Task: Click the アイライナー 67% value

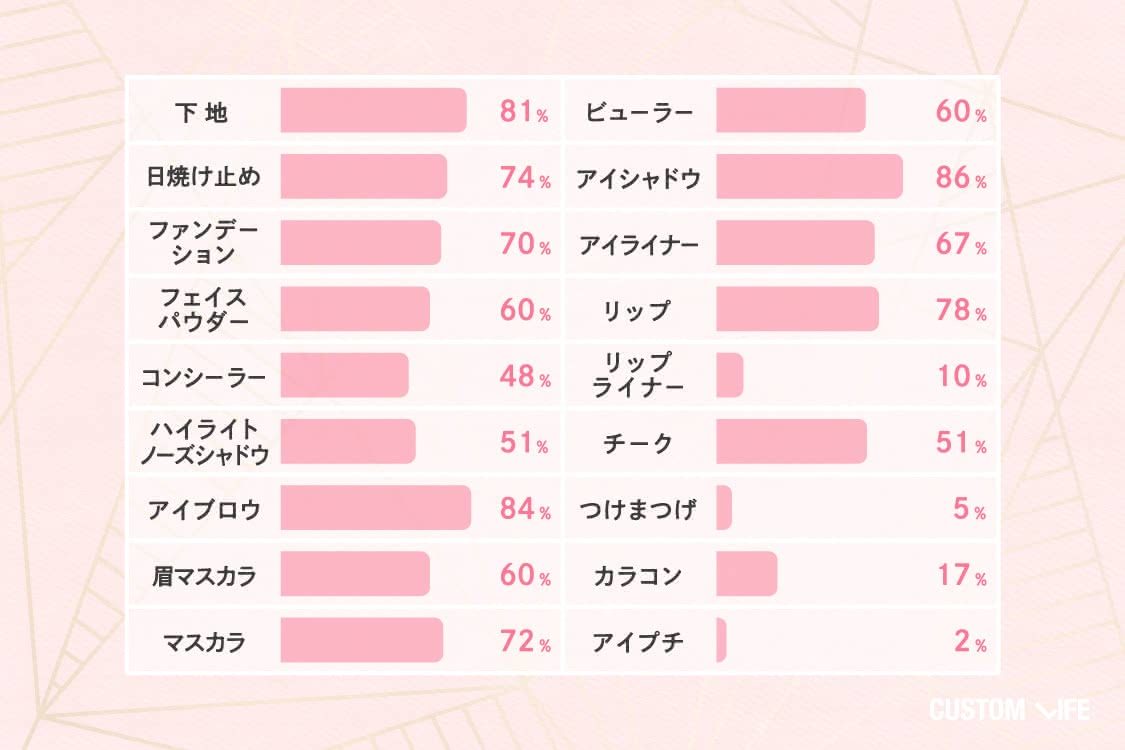Action: 961,244
